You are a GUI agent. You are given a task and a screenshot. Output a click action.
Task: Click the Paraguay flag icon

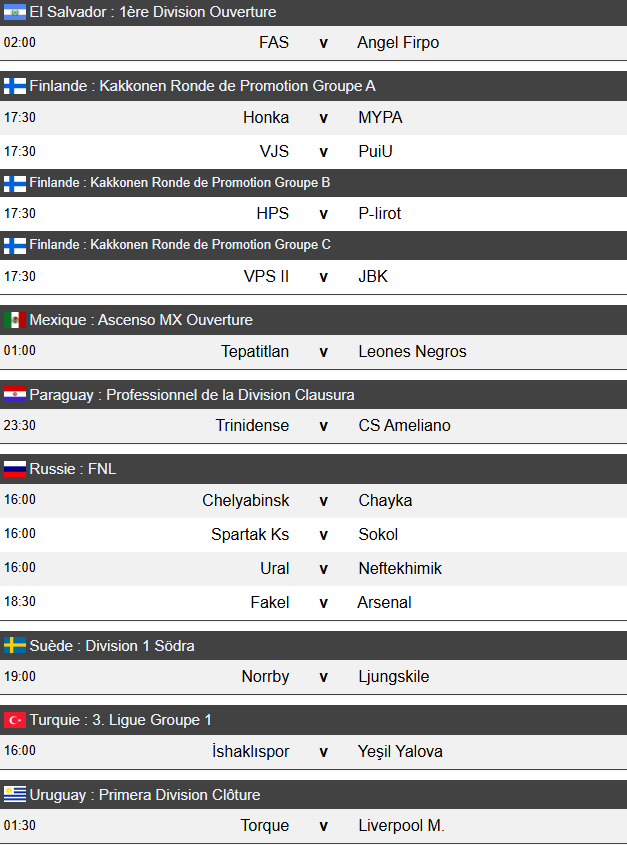15,394
